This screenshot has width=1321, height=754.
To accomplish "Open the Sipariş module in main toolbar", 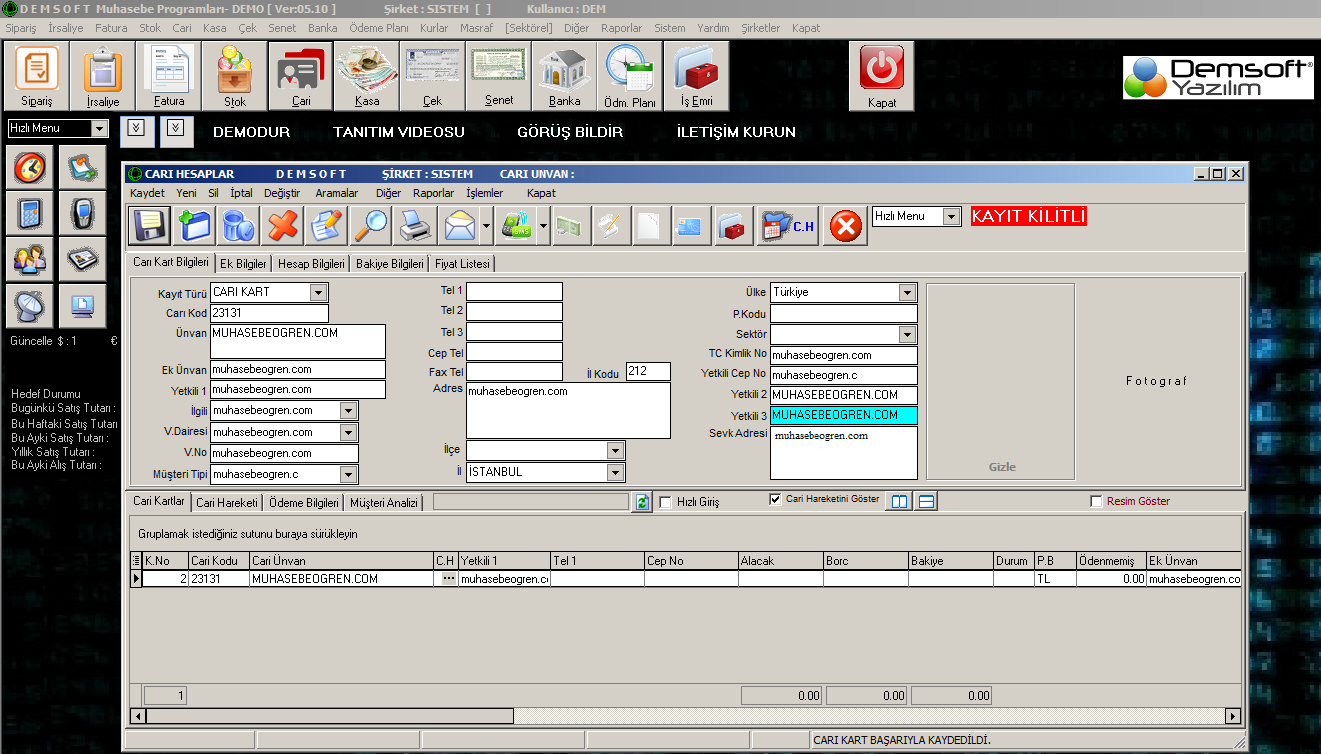I will (x=37, y=76).
